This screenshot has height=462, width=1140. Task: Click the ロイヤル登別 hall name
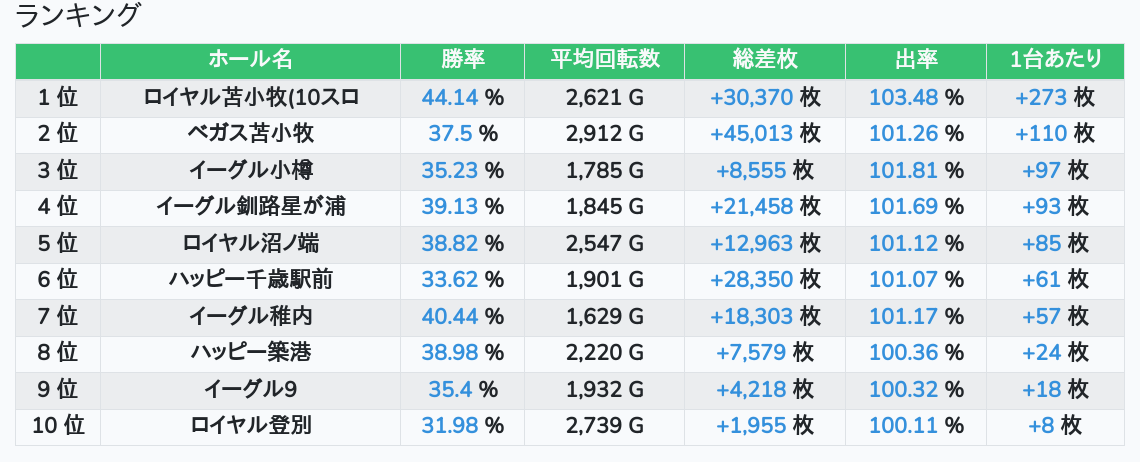pos(250,426)
